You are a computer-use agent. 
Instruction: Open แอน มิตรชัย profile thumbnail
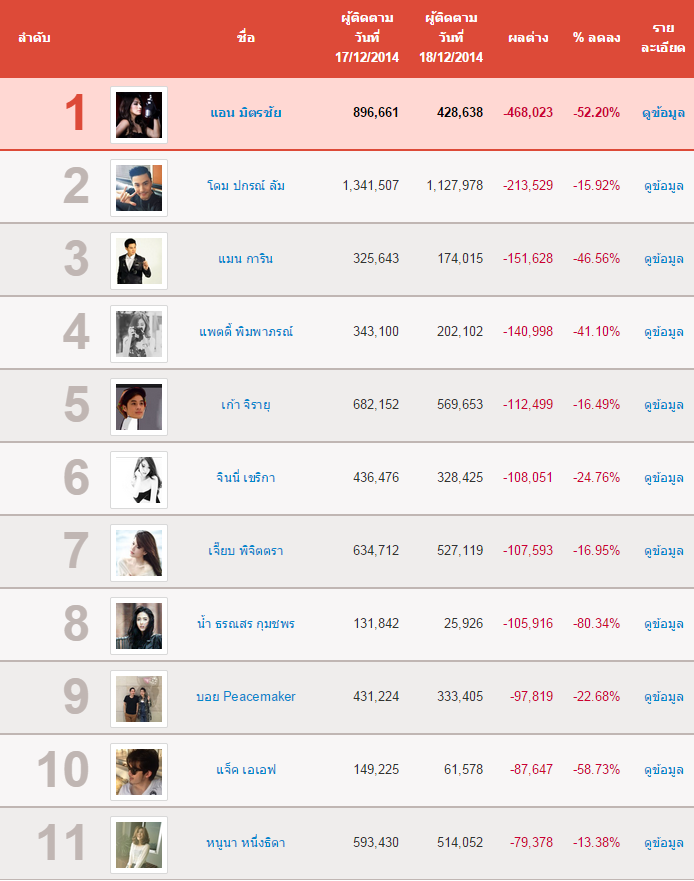pos(139,115)
